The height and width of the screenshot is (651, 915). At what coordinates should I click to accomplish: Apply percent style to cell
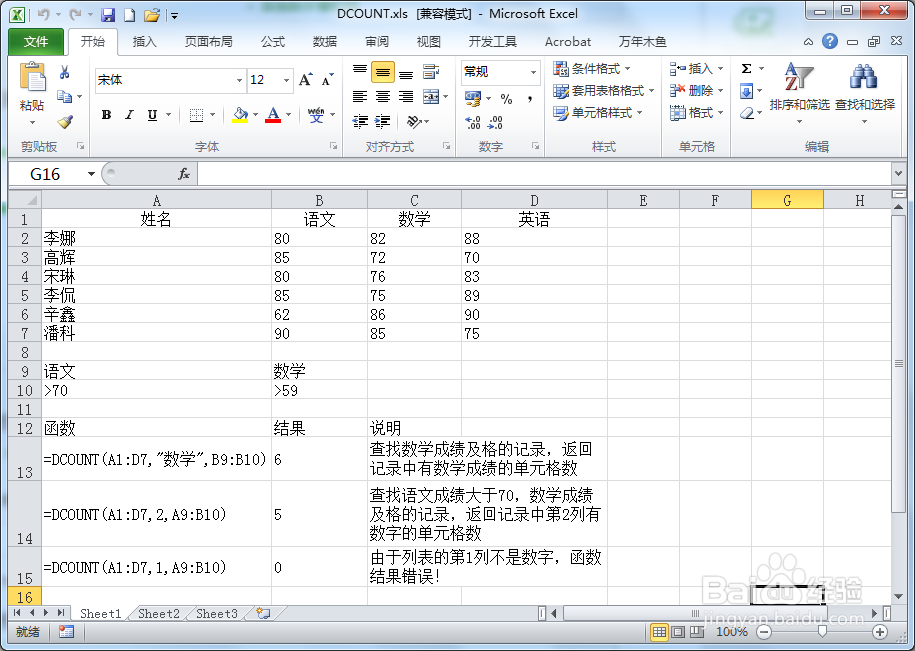(507, 99)
